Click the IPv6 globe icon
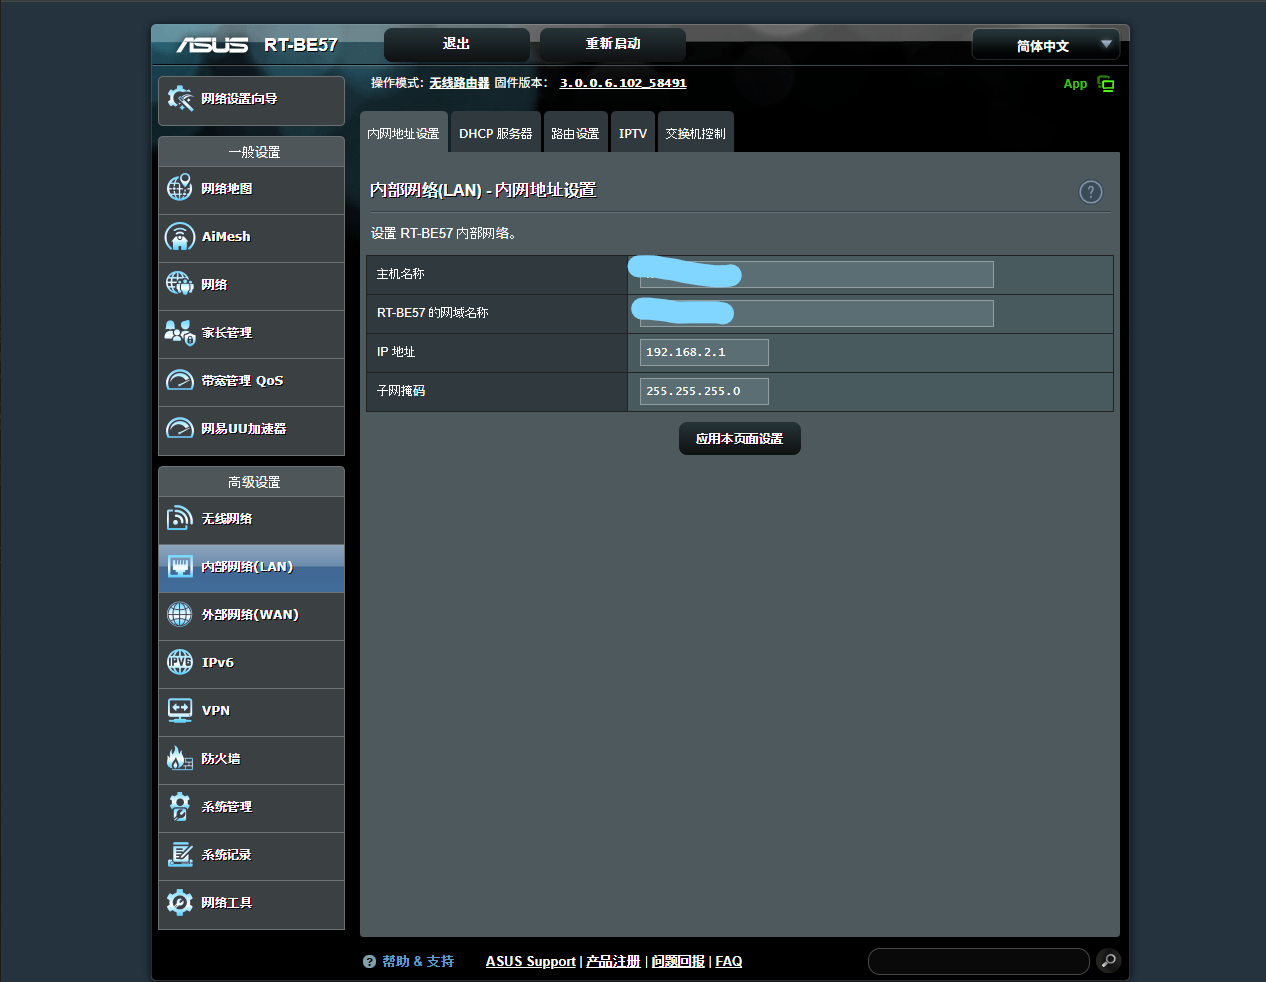Screen dimensions: 1266x982 click(180, 662)
